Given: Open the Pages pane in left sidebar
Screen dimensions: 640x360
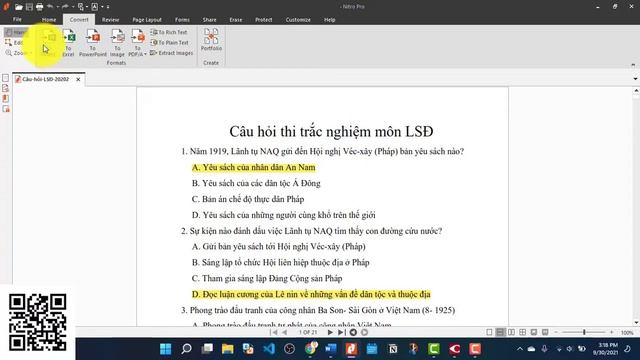Looking at the screenshot, I should (x=6, y=78).
